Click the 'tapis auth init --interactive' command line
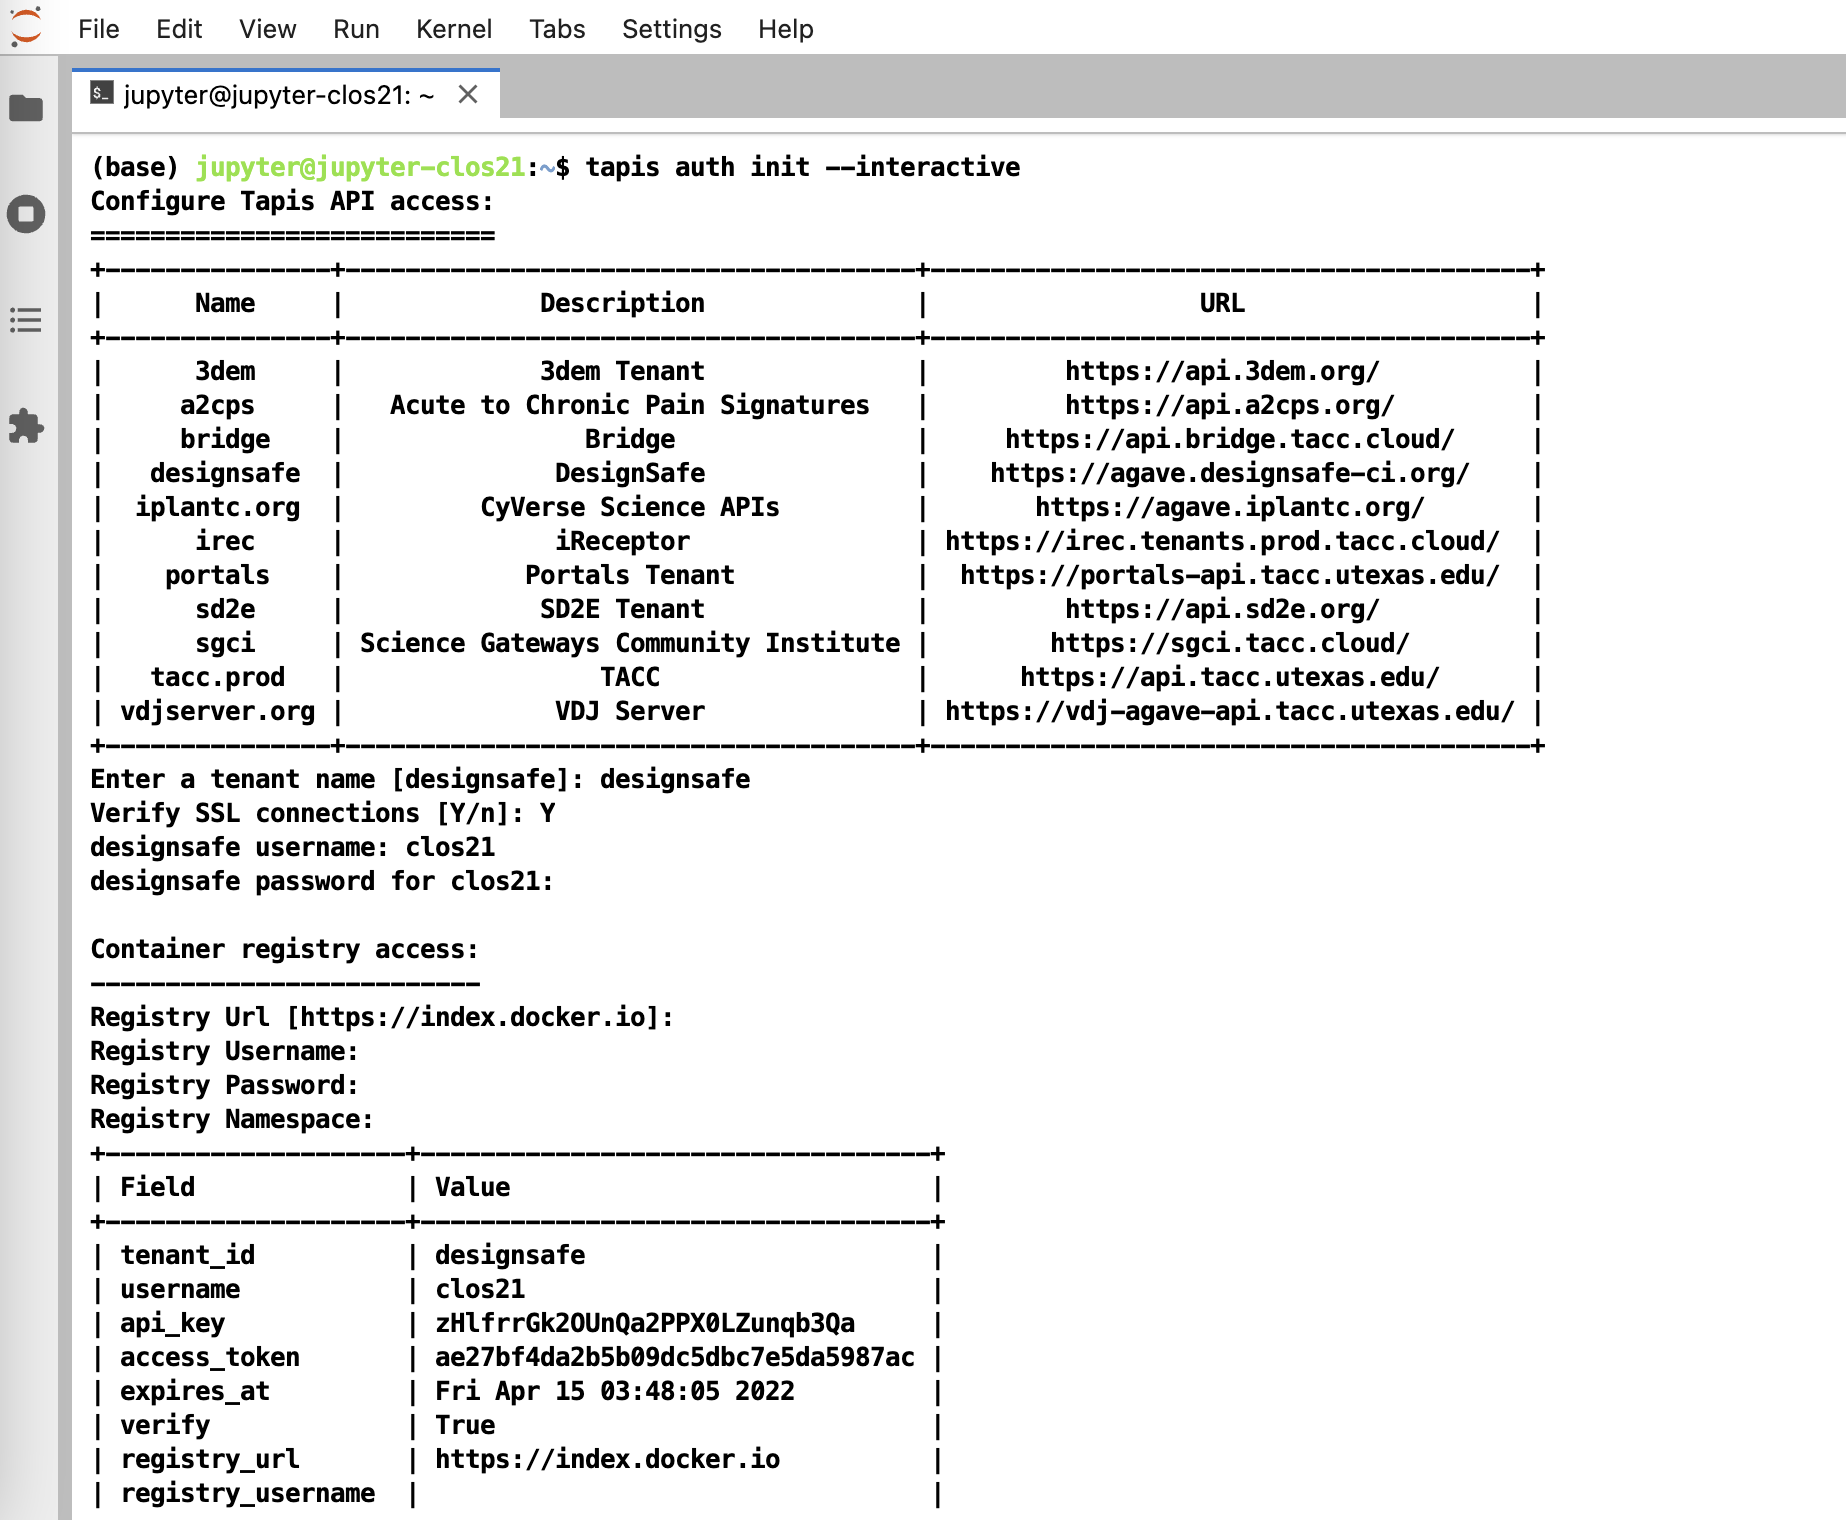The image size is (1846, 1520). (x=802, y=167)
